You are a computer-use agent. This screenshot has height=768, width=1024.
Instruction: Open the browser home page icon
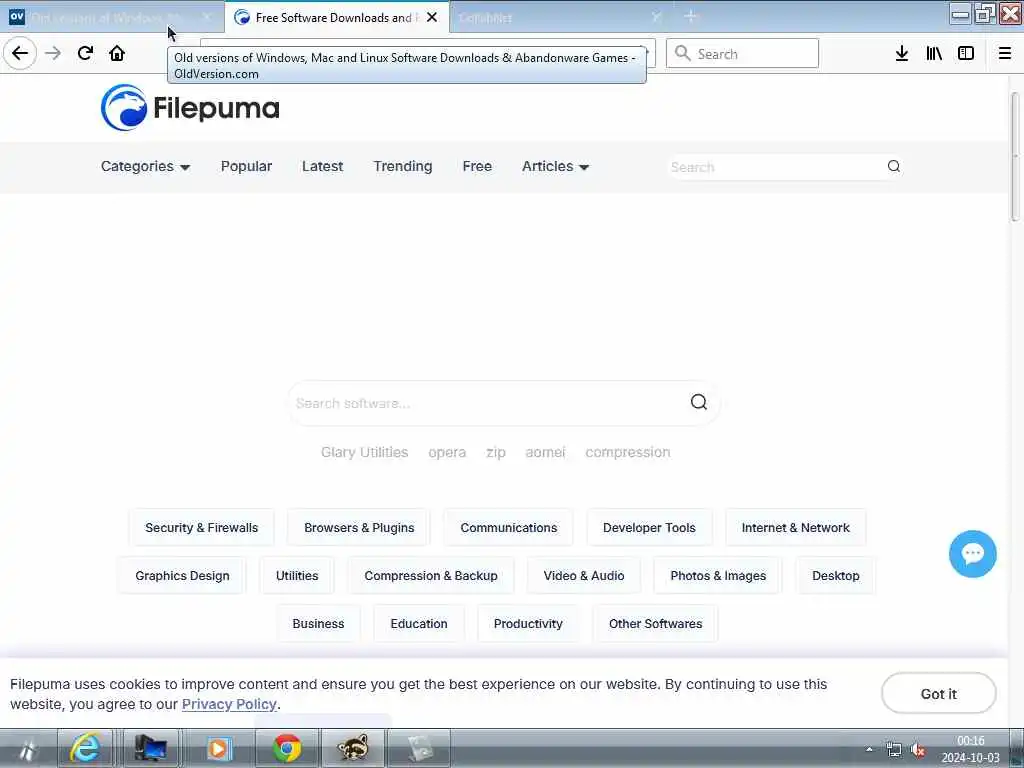[117, 53]
